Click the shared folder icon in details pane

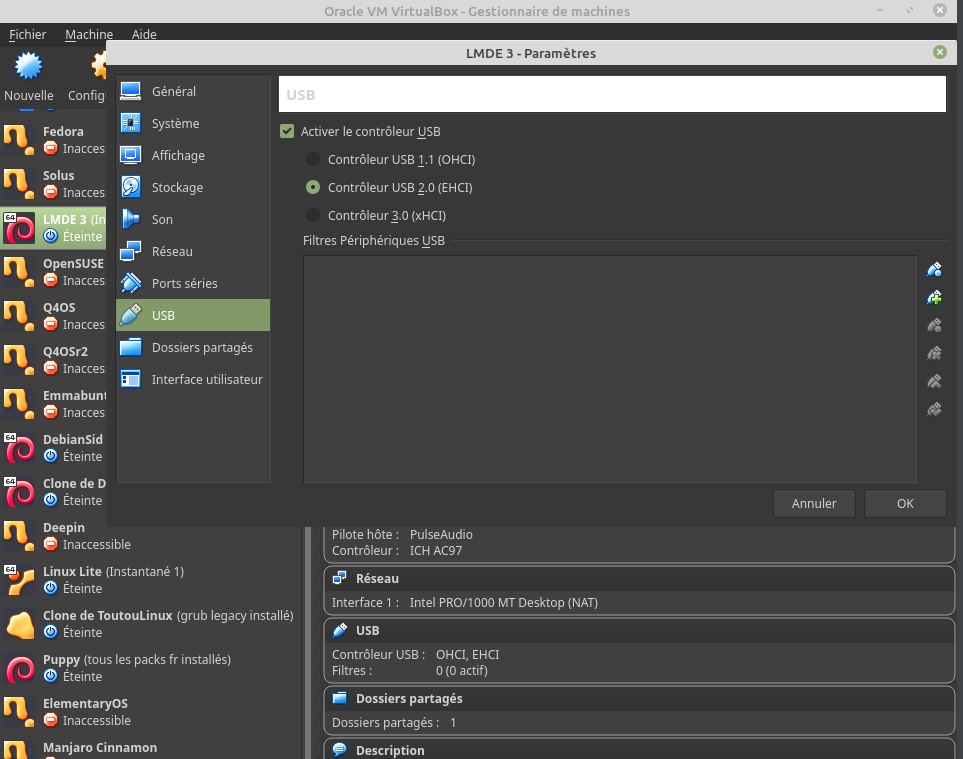click(x=339, y=698)
